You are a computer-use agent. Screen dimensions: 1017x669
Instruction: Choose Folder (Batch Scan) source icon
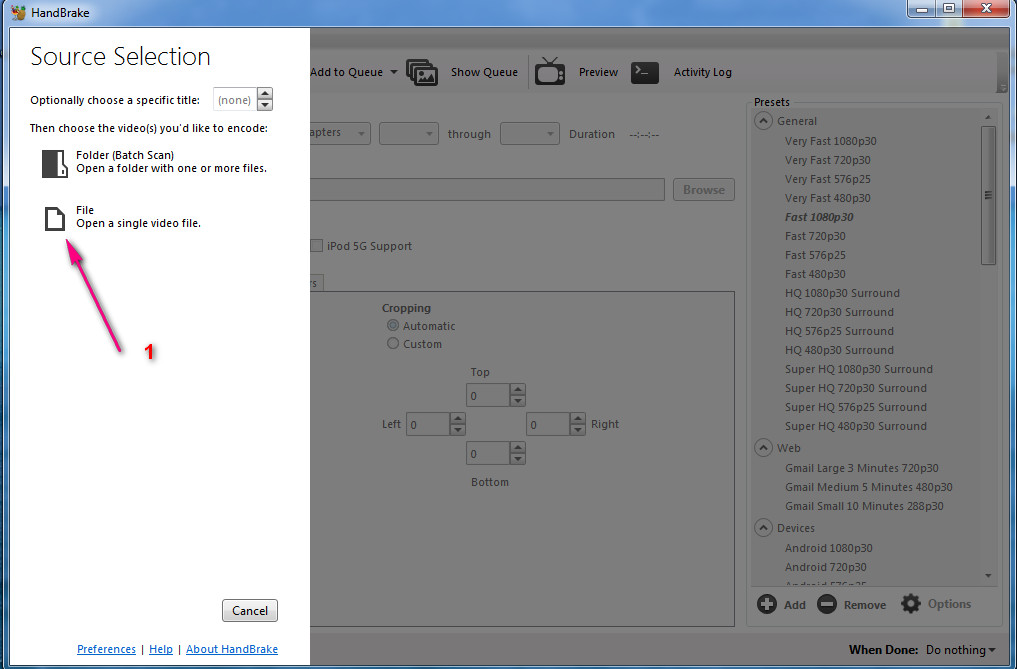click(x=54, y=164)
